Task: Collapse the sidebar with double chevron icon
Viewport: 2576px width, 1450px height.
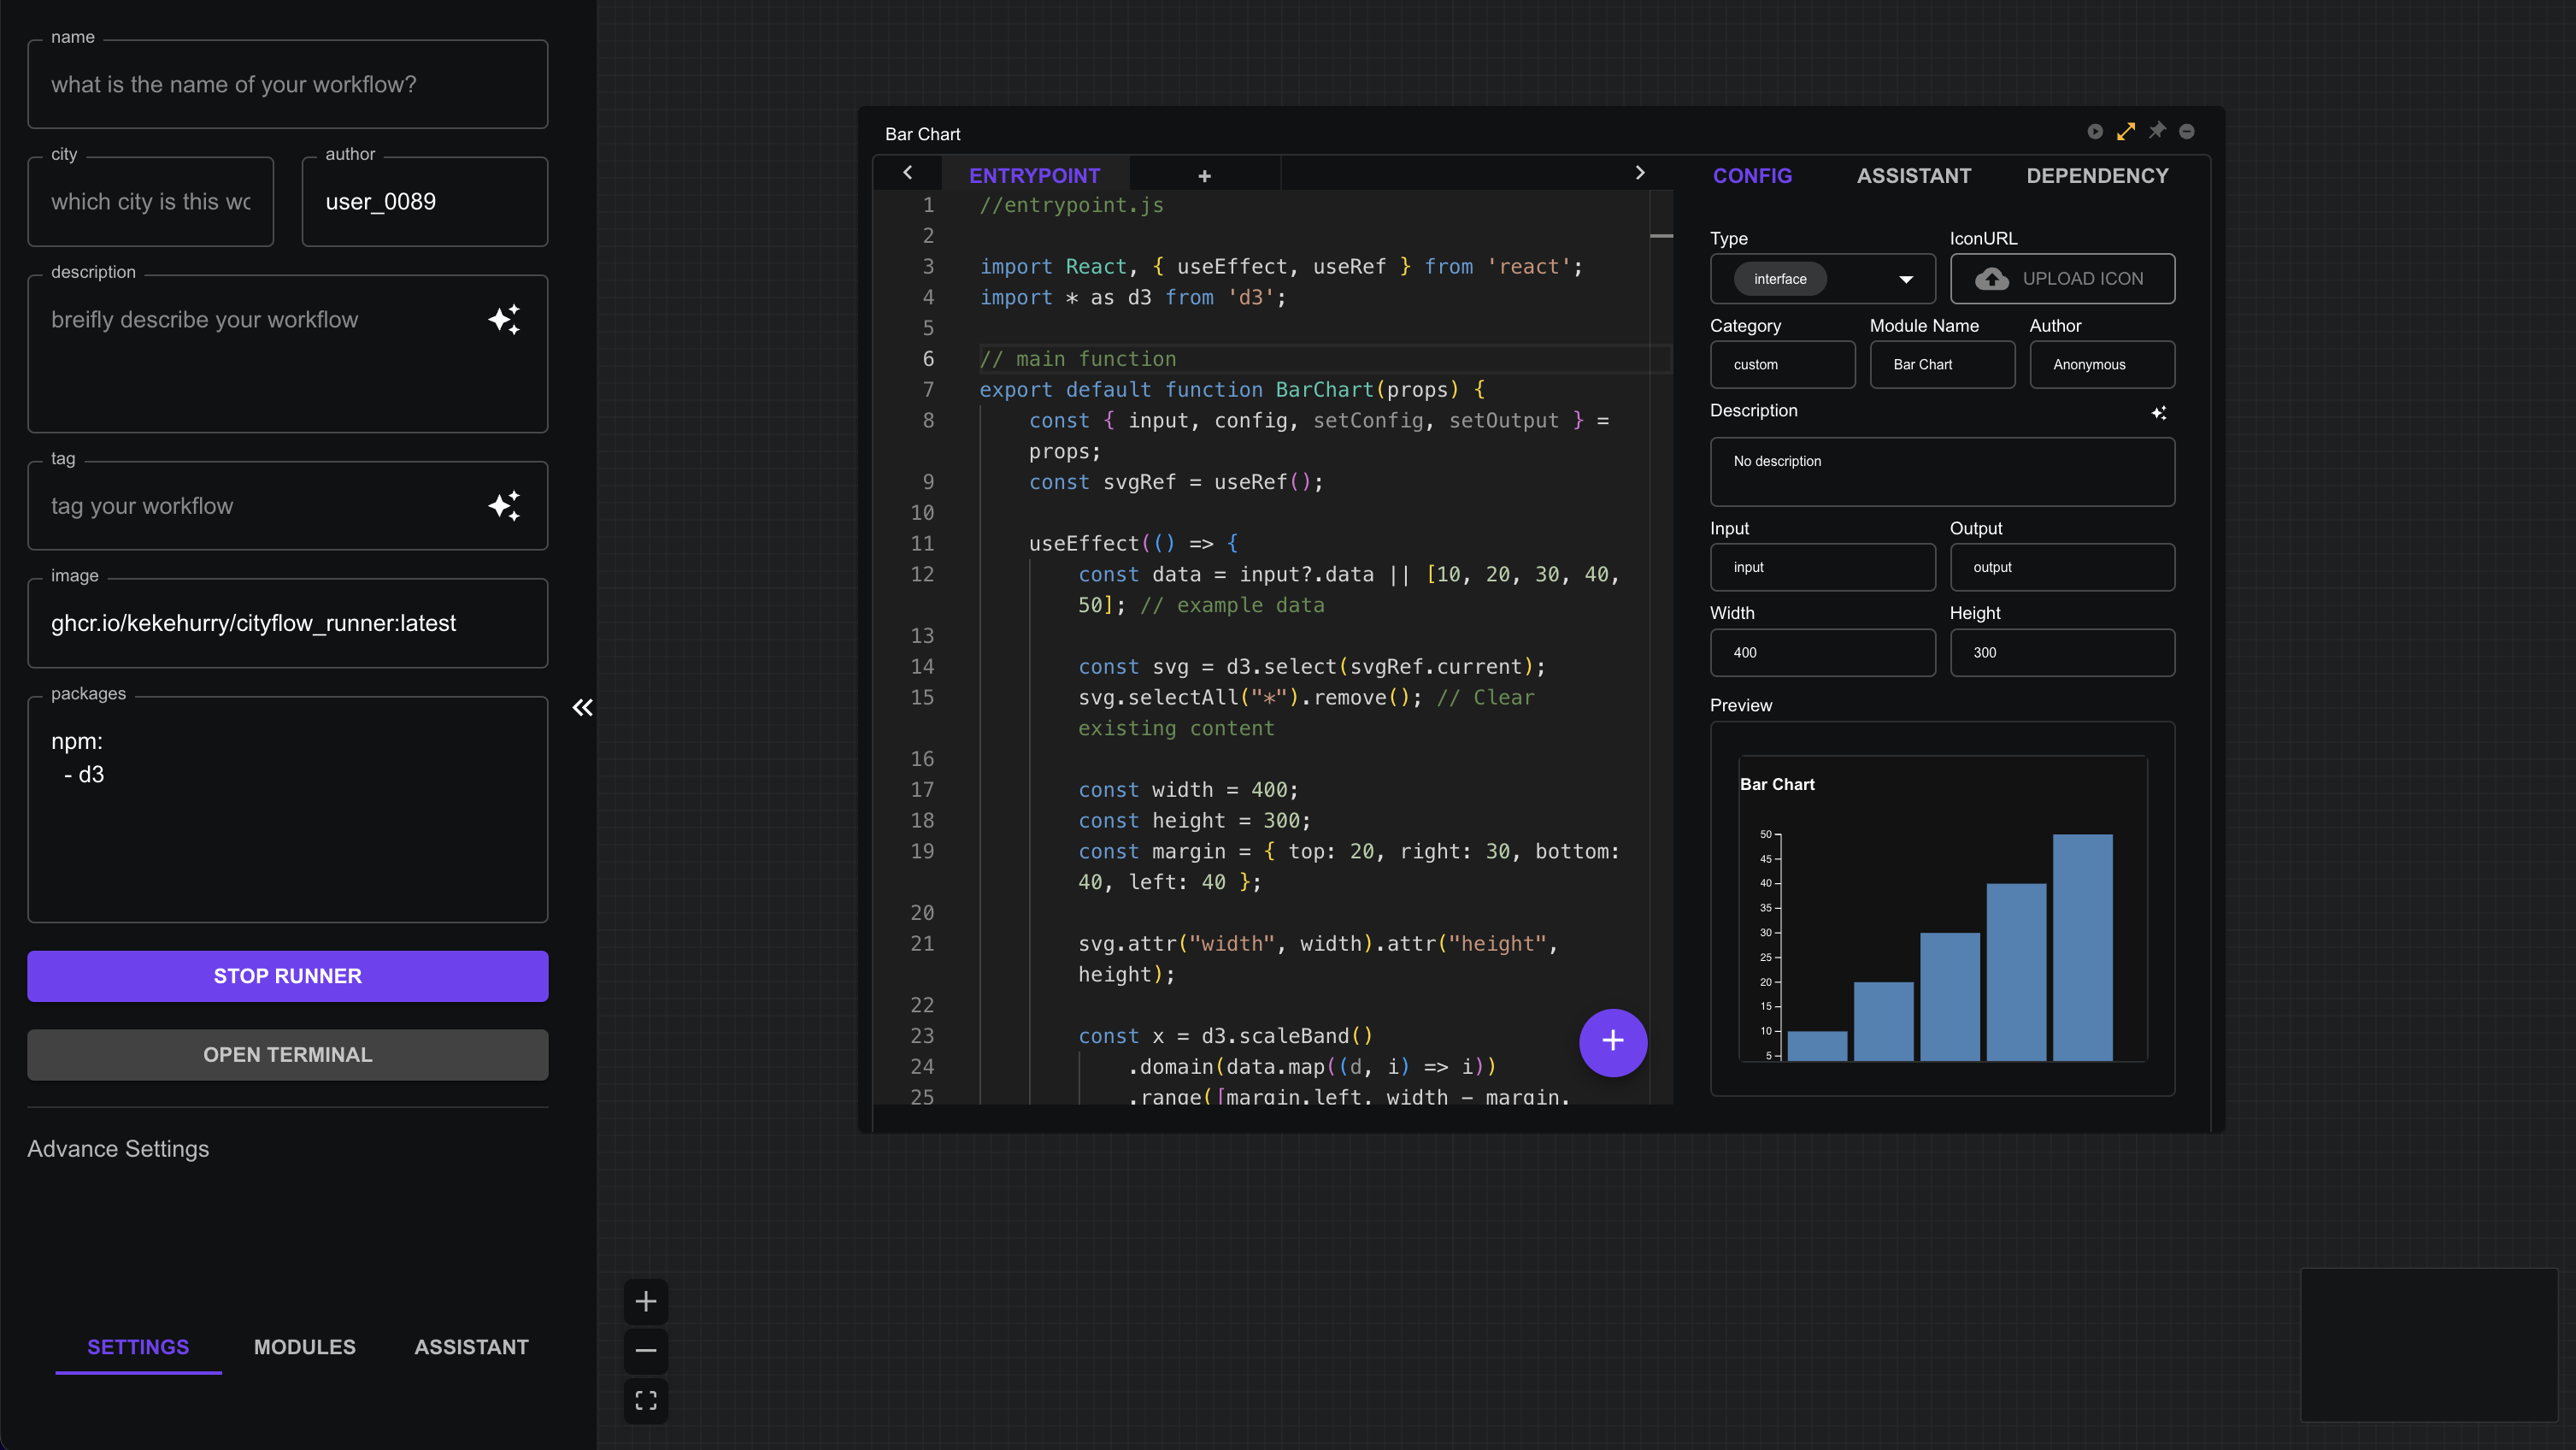Action: (x=582, y=708)
